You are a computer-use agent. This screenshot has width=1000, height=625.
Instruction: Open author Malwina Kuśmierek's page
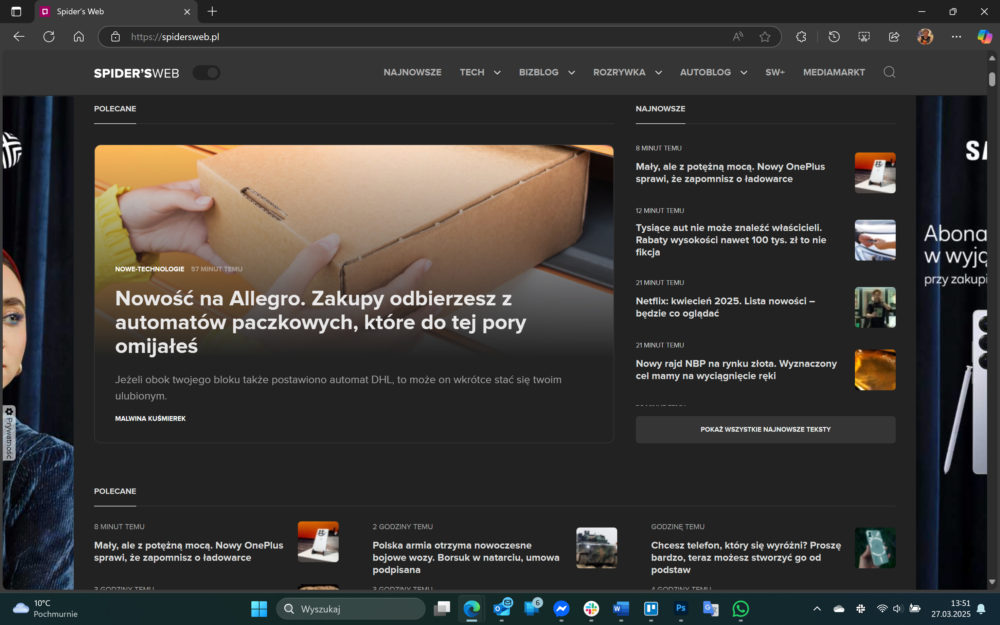(x=150, y=418)
